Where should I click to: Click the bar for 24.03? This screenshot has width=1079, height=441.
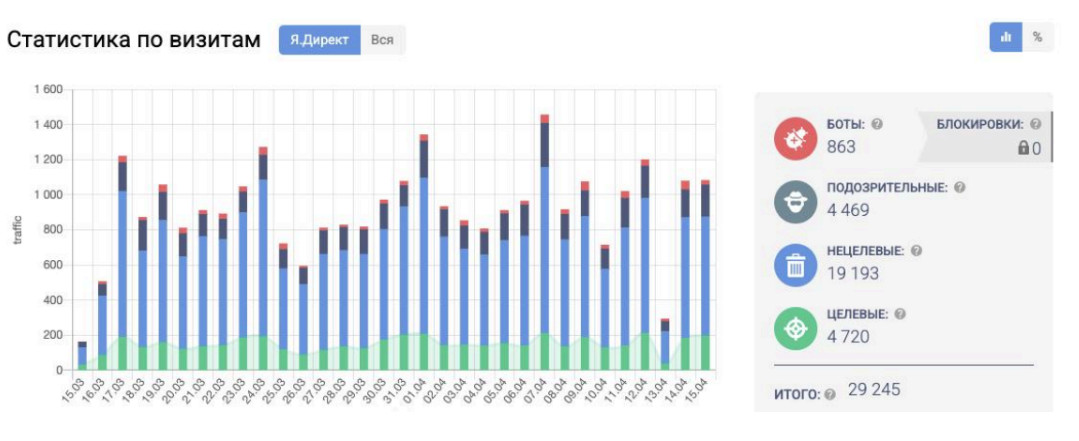point(264,259)
